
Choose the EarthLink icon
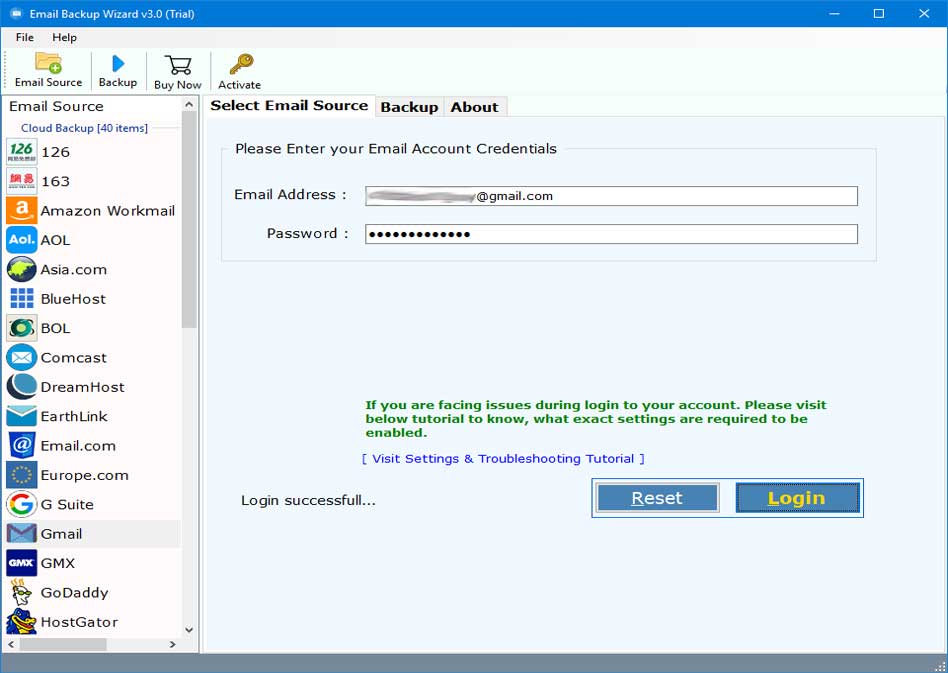pos(22,416)
